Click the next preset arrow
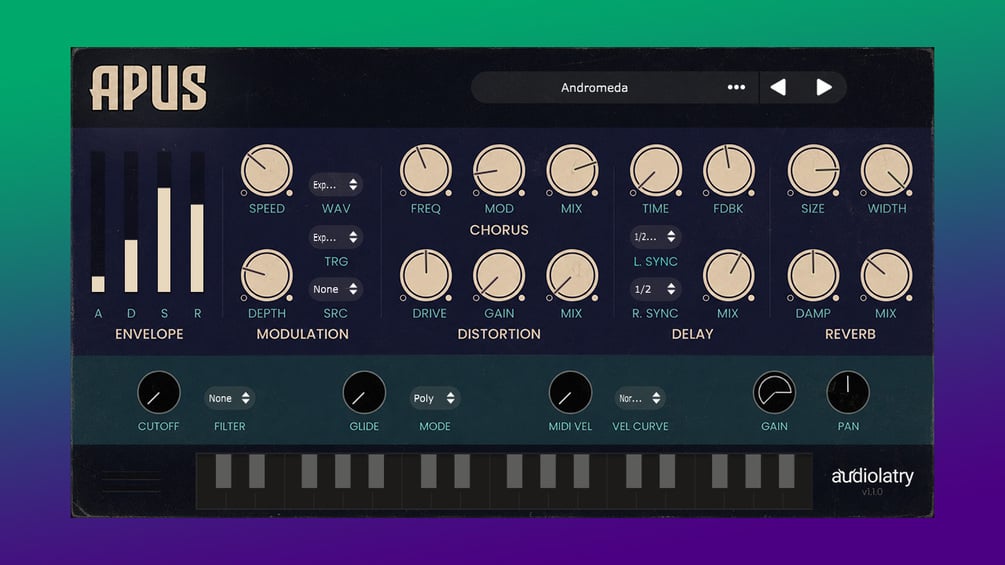 pos(824,87)
